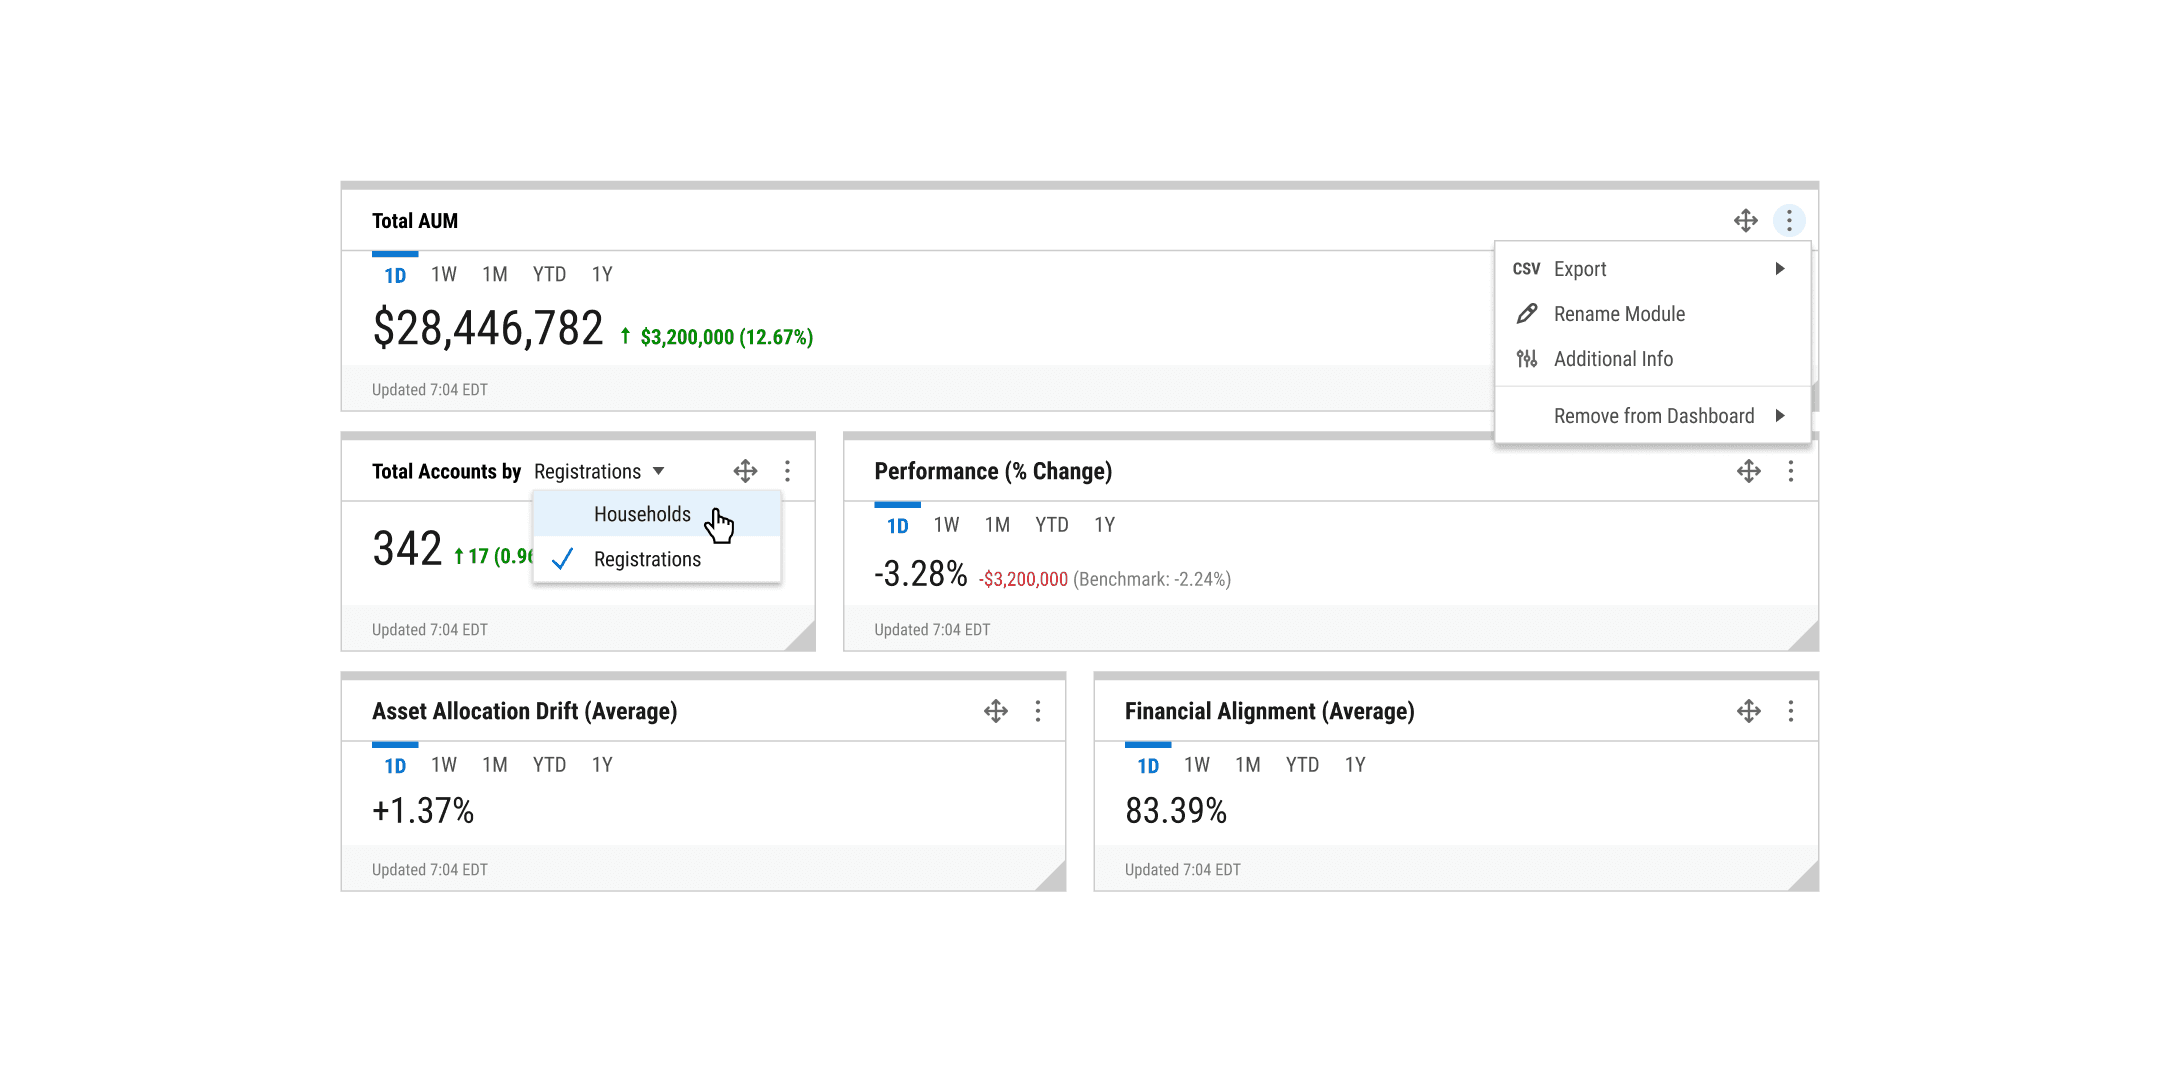
Task: Click the Rename Module menu entry
Action: [x=1619, y=314]
